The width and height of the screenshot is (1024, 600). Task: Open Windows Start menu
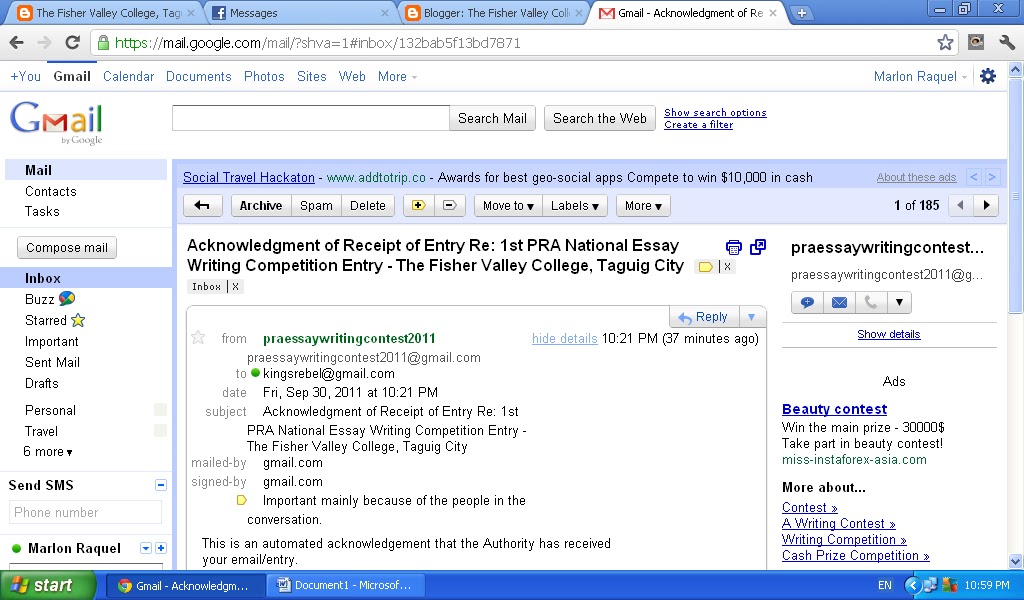click(x=48, y=585)
